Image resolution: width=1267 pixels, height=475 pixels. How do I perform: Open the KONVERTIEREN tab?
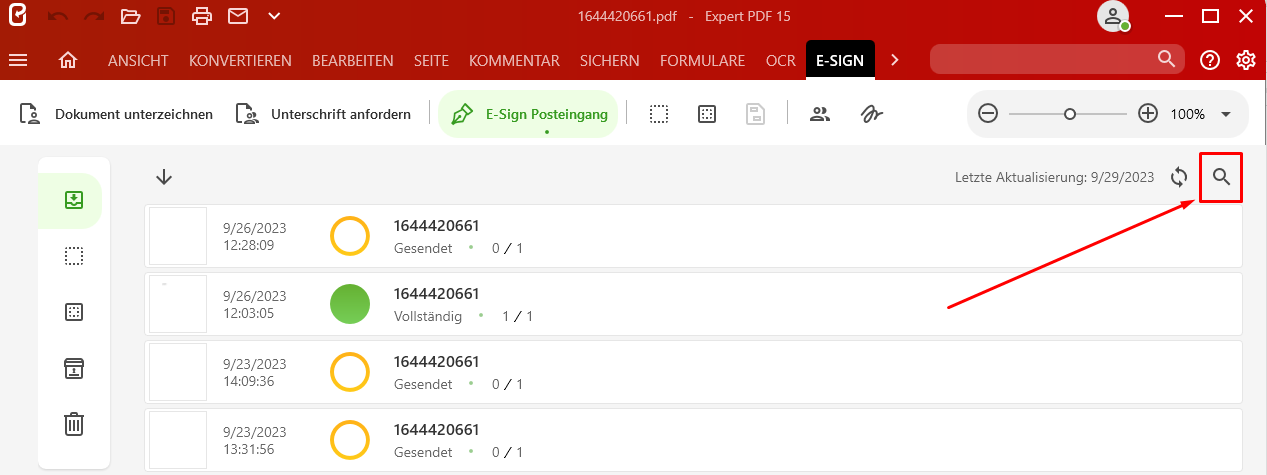[240, 60]
